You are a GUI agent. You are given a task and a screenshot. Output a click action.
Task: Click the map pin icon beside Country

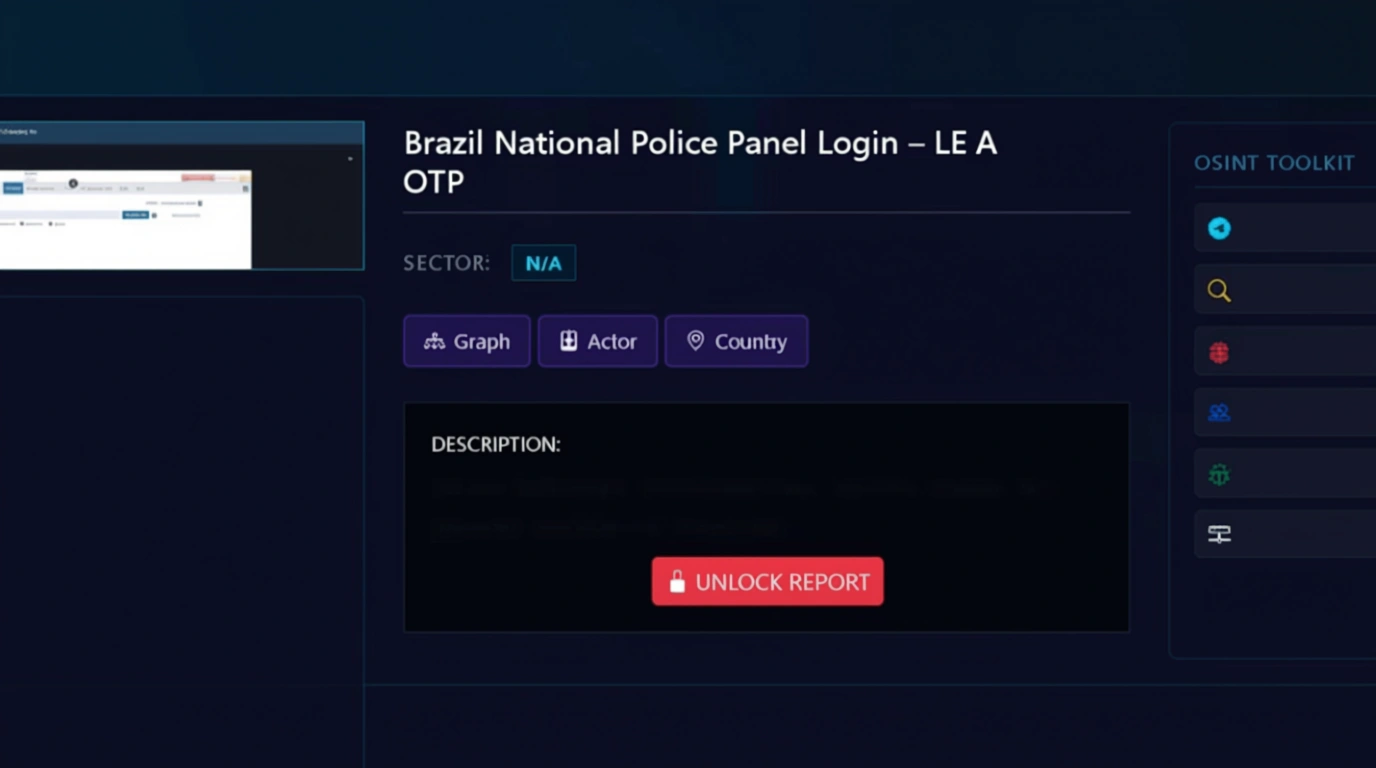click(x=695, y=341)
